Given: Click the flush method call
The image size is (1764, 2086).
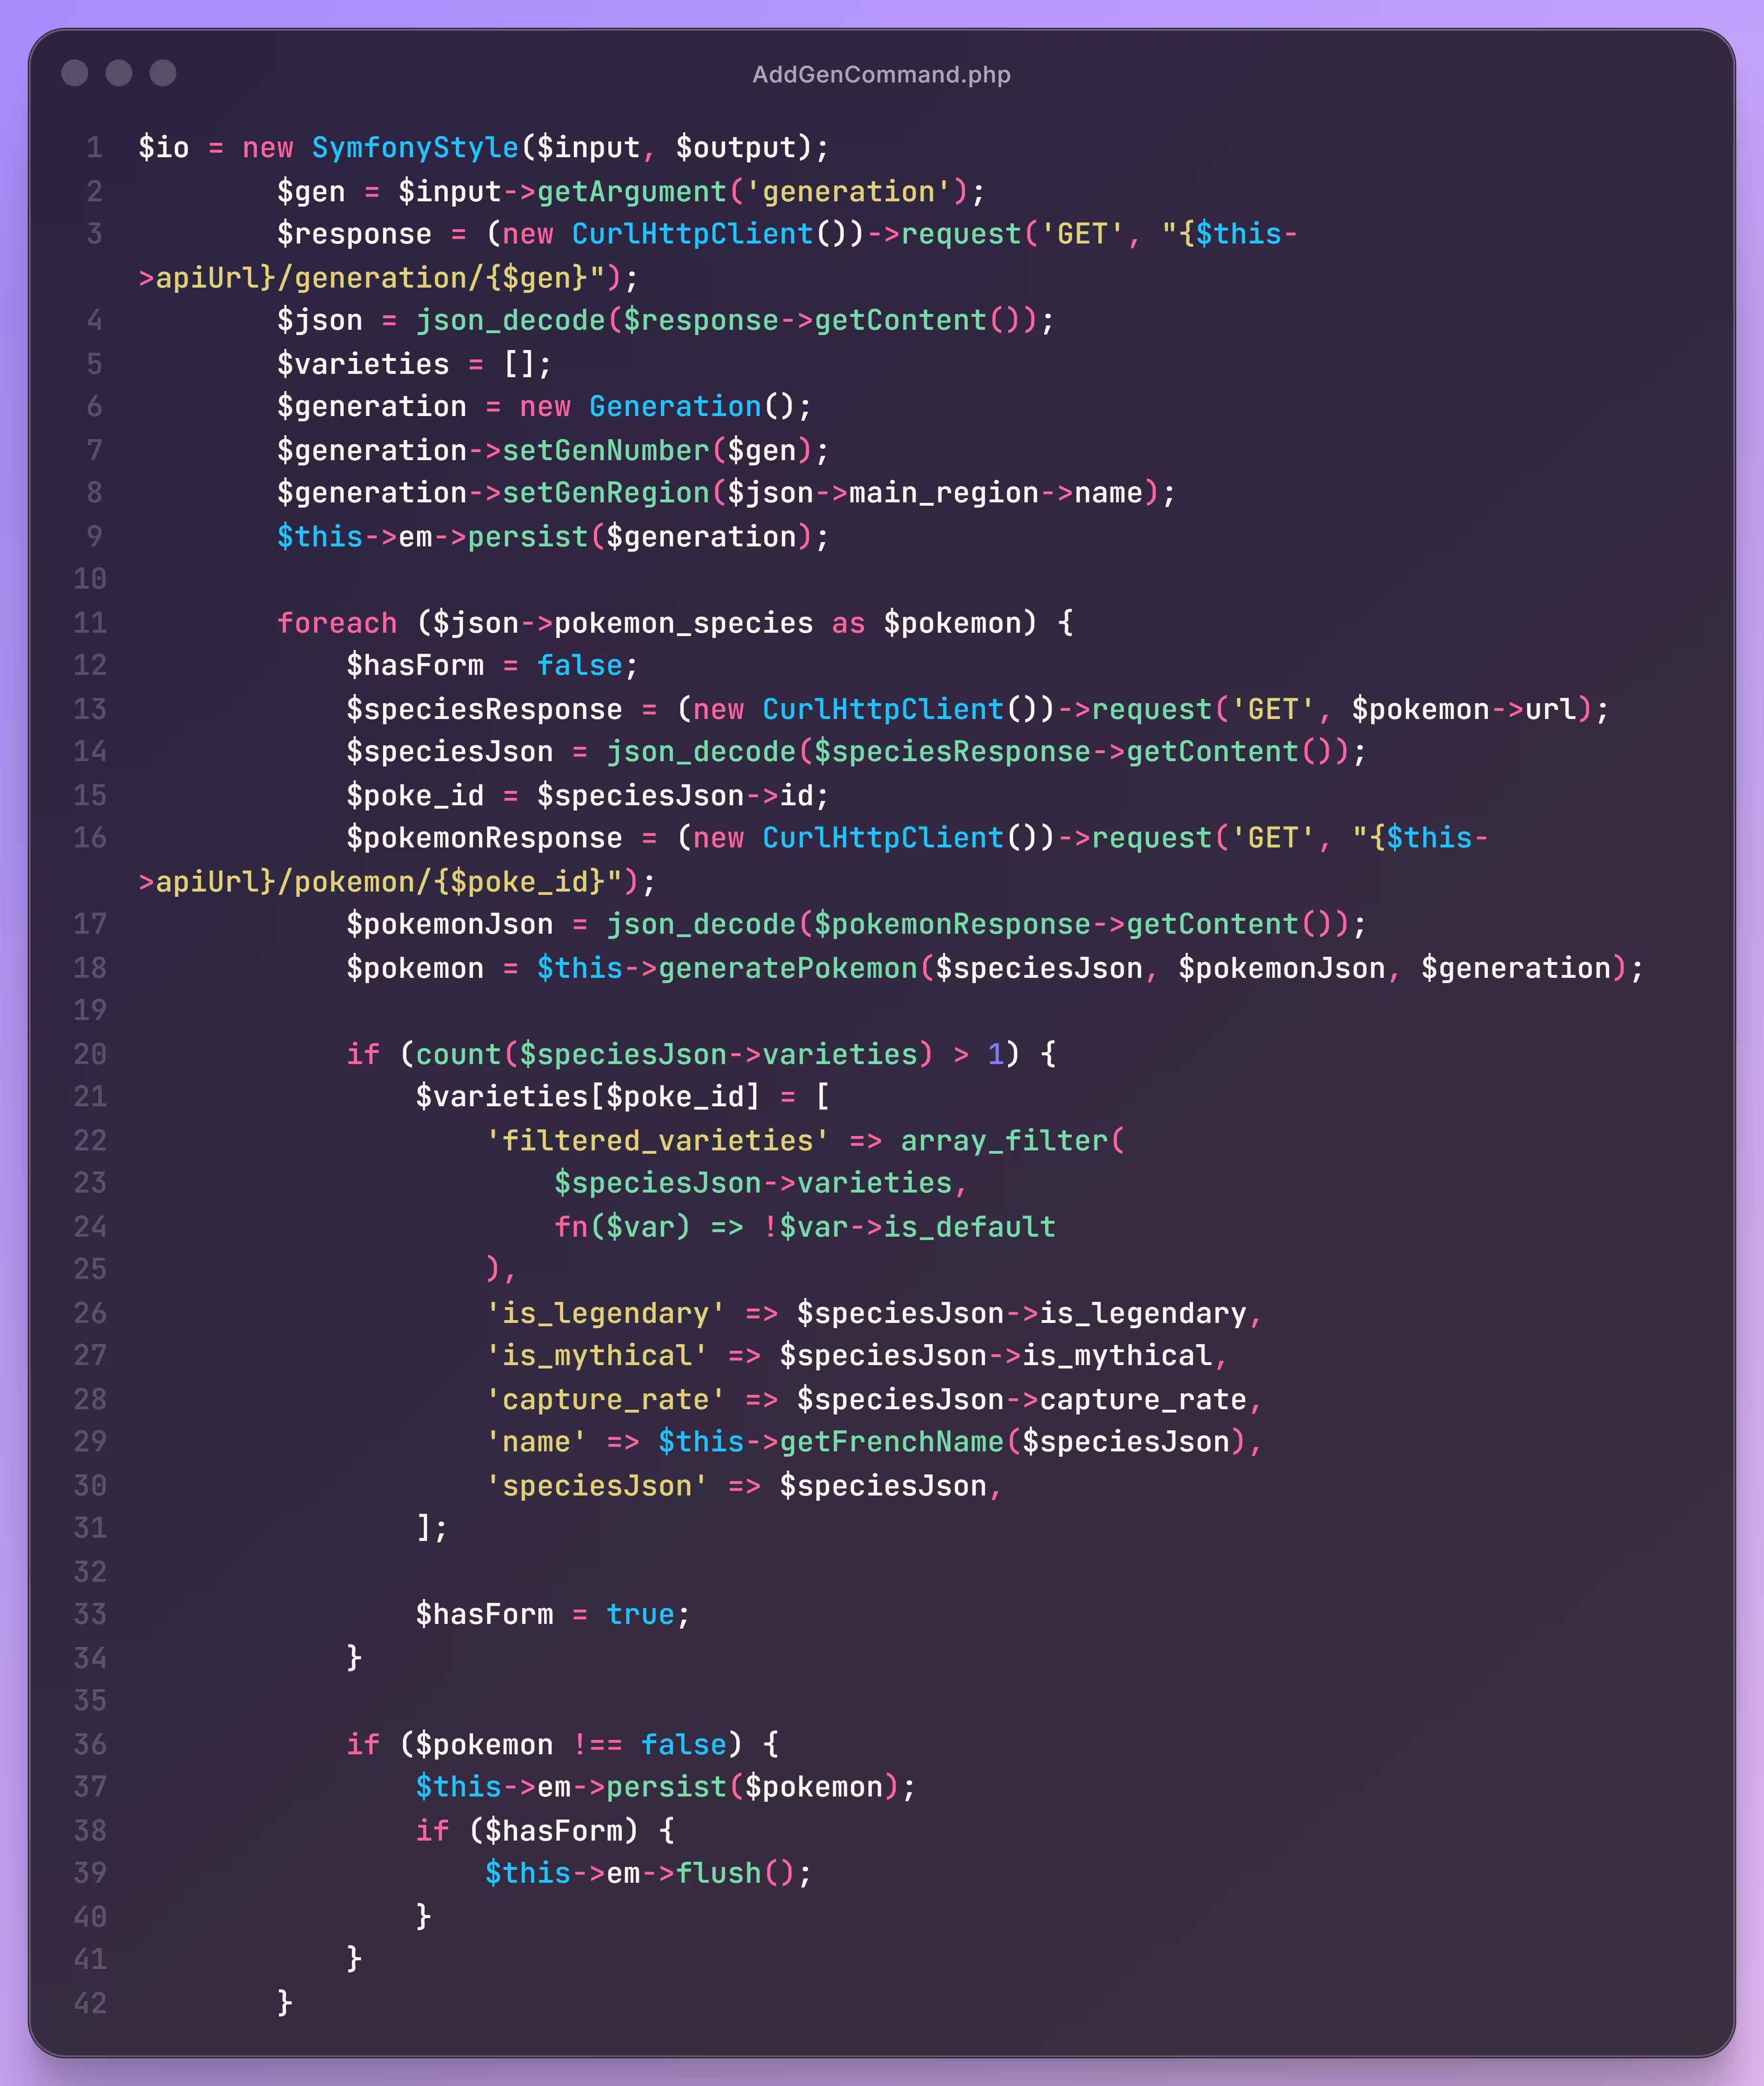Looking at the screenshot, I should pyautogui.click(x=719, y=1873).
